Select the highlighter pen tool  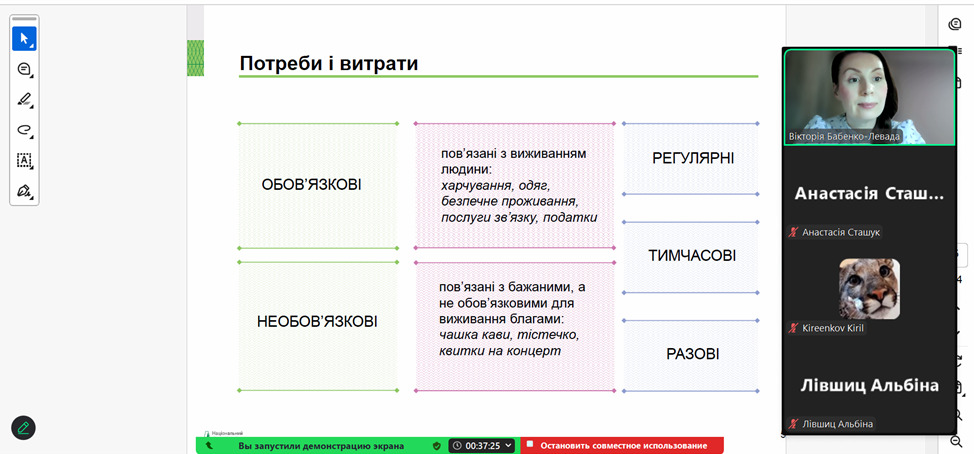point(24,99)
